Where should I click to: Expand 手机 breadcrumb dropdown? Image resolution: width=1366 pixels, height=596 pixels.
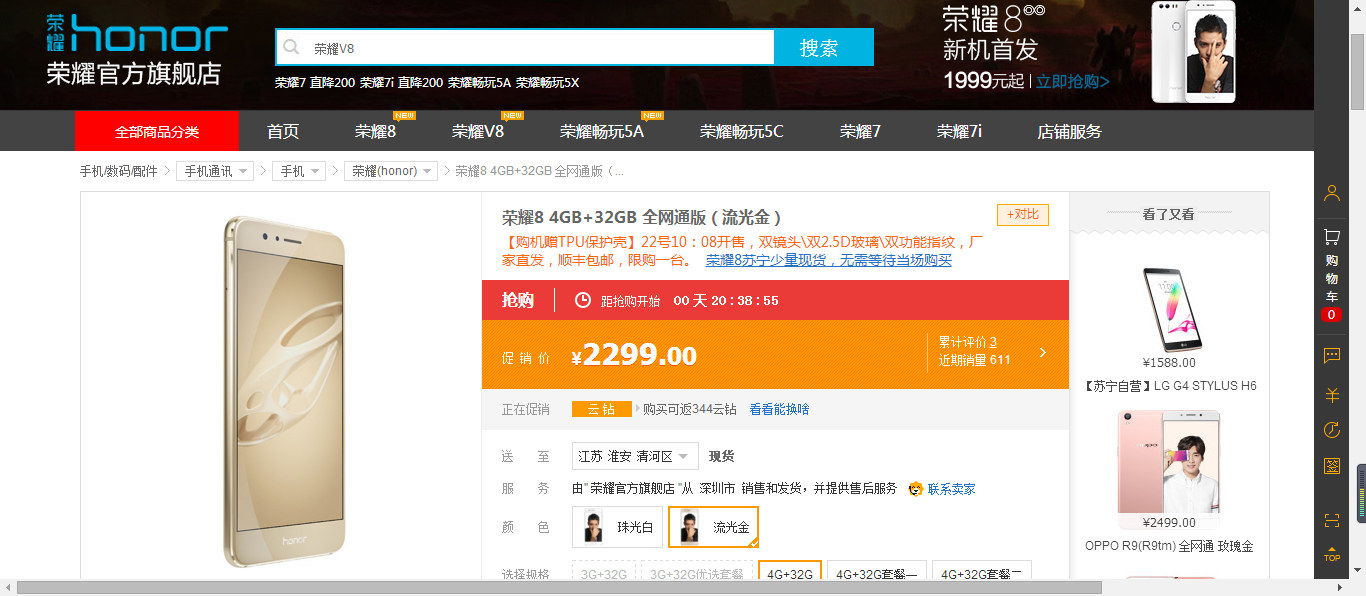299,171
